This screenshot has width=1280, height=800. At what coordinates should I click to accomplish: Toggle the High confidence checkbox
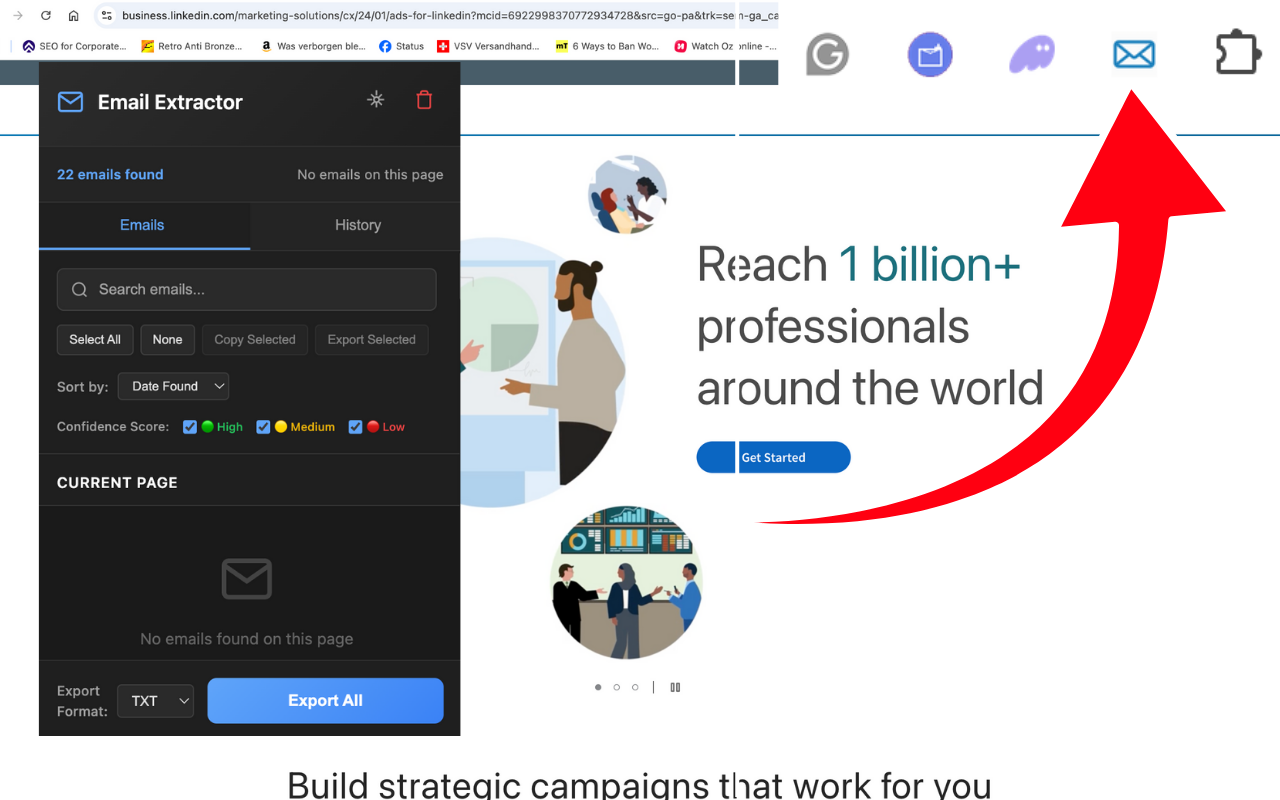click(190, 427)
